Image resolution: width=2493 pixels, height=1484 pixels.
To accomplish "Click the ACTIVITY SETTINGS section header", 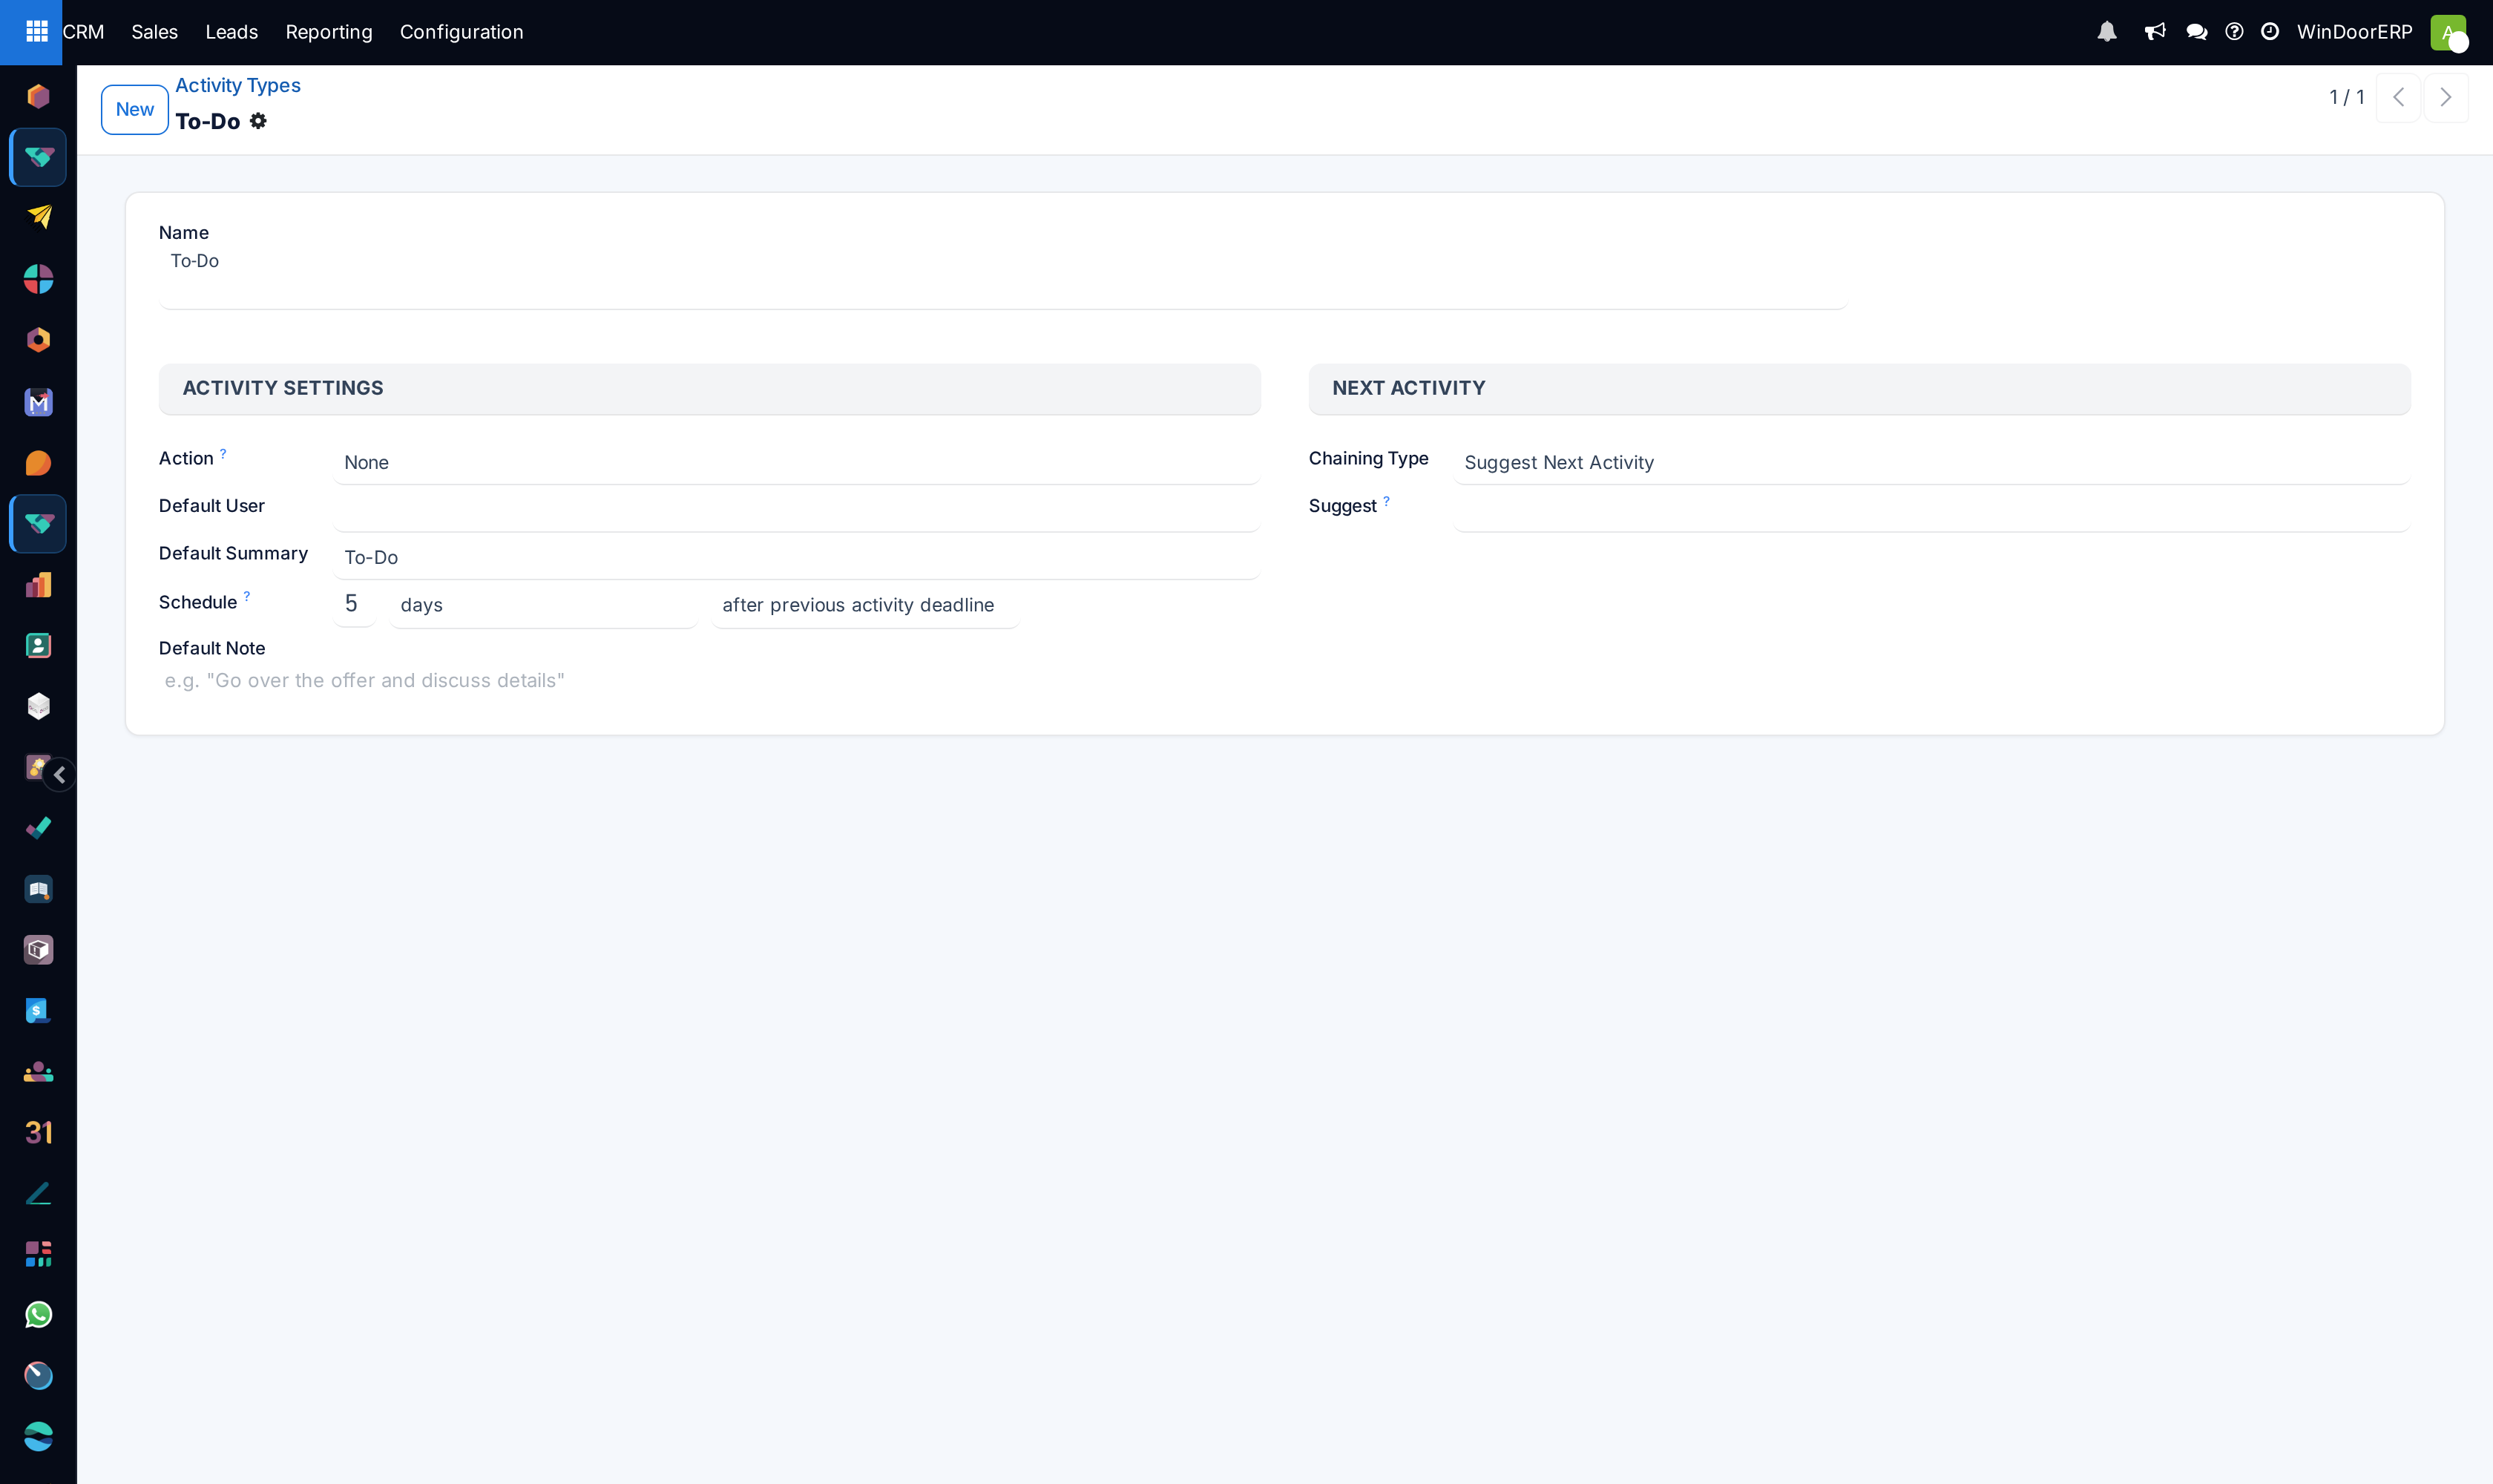I will pos(709,389).
